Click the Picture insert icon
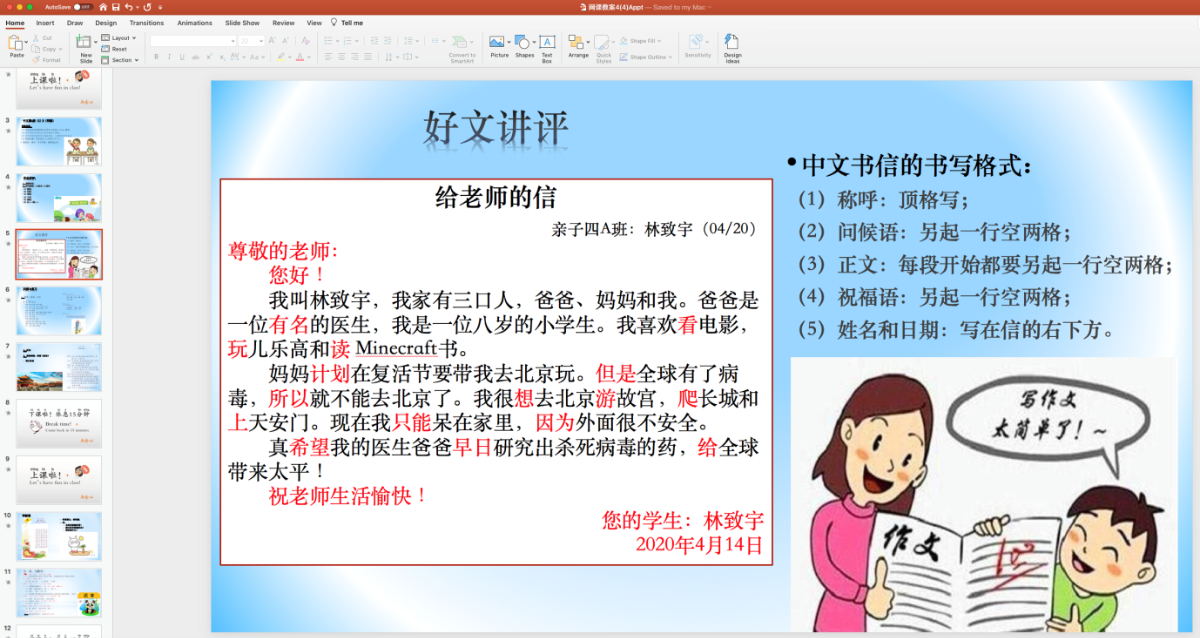This screenshot has width=1200, height=638. pyautogui.click(x=498, y=43)
